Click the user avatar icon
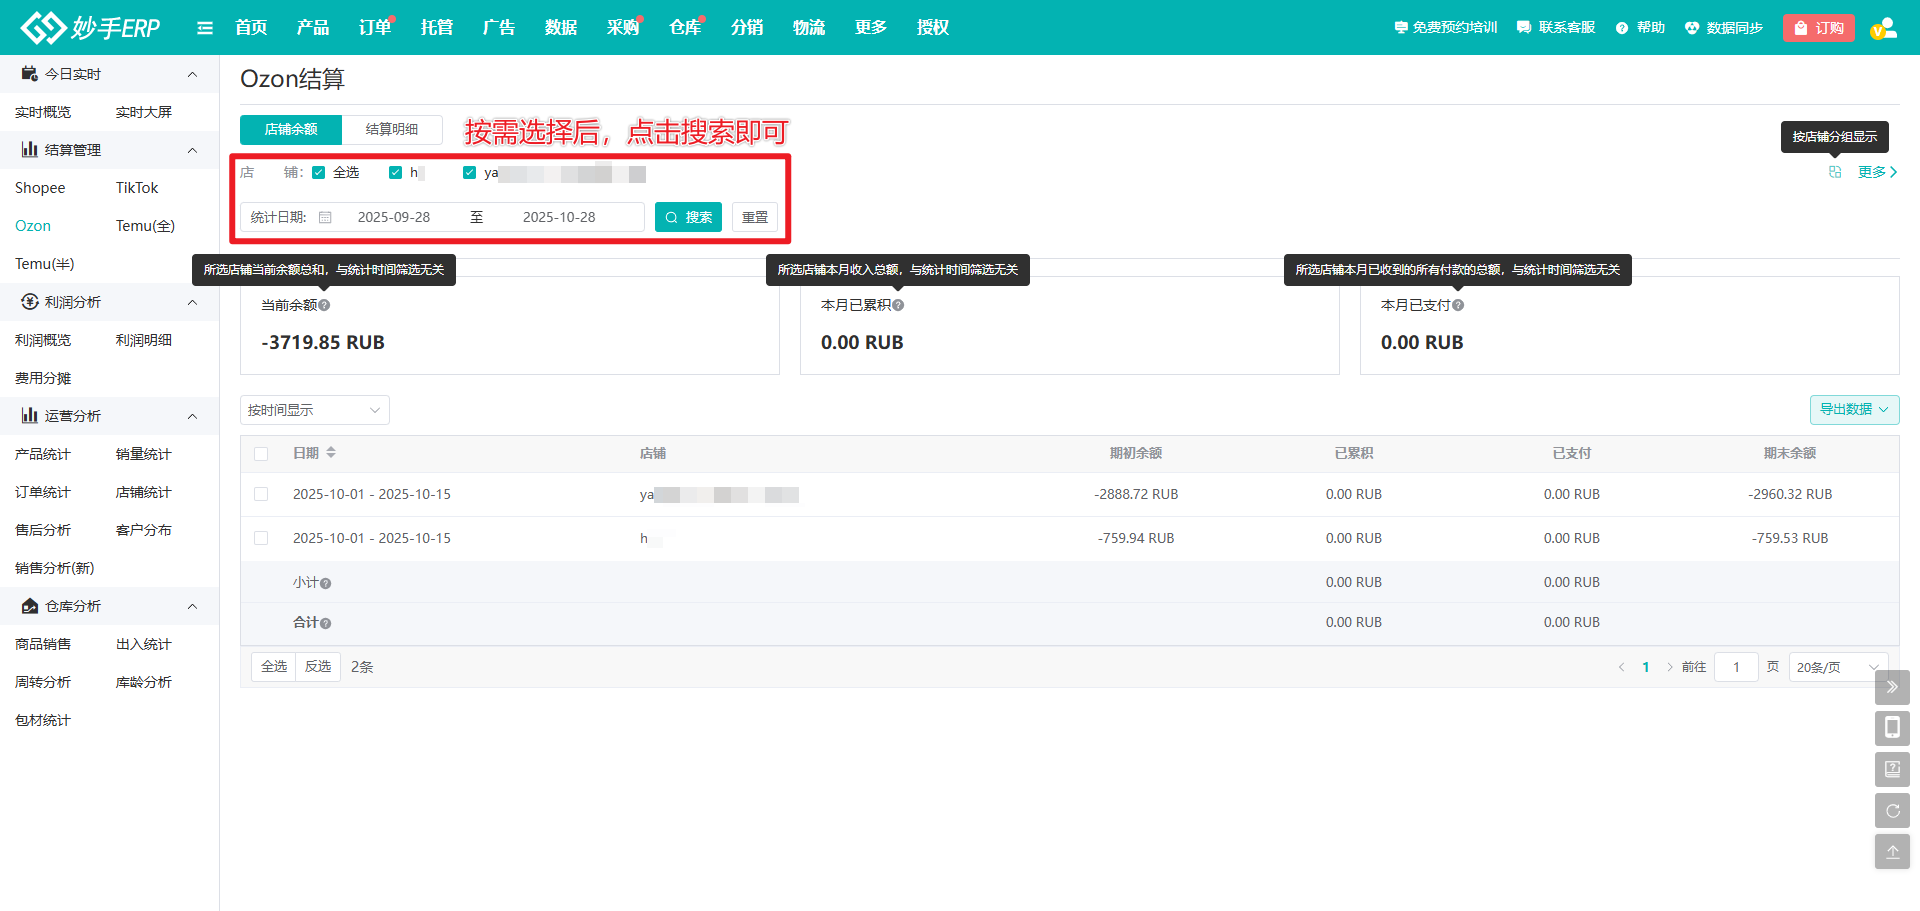The height and width of the screenshot is (911, 1920). [1883, 28]
